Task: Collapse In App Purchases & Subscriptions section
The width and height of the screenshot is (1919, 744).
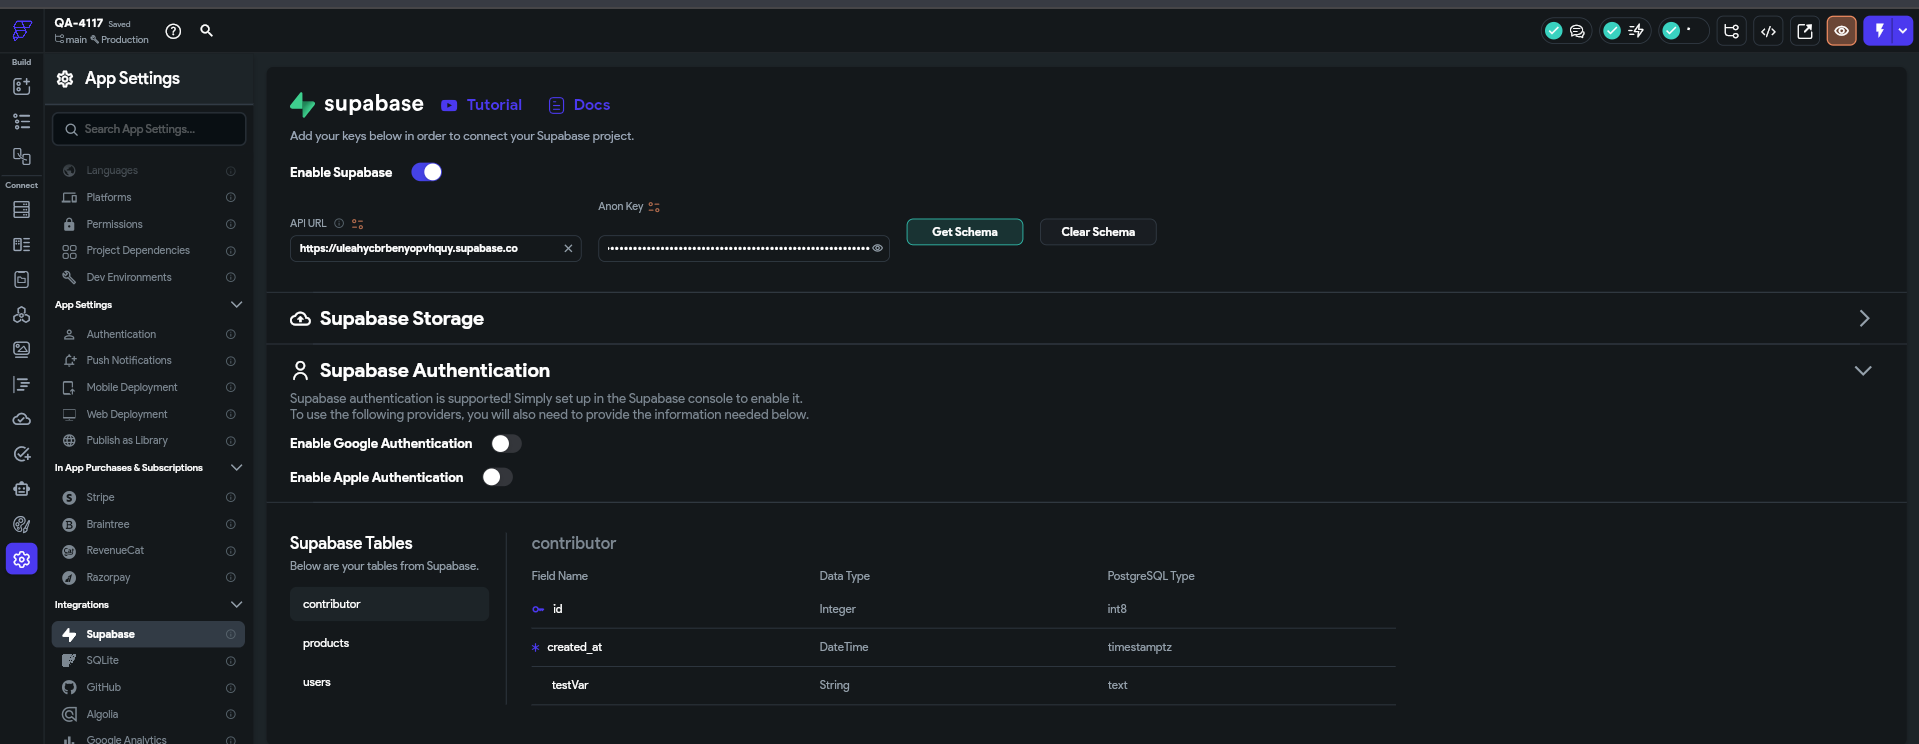Action: click(237, 468)
